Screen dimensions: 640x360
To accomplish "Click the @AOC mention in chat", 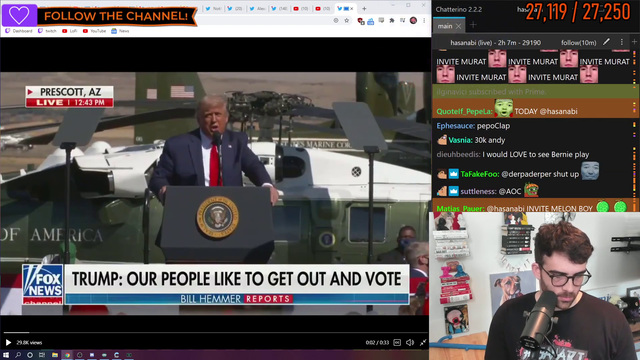I will click(x=510, y=191).
